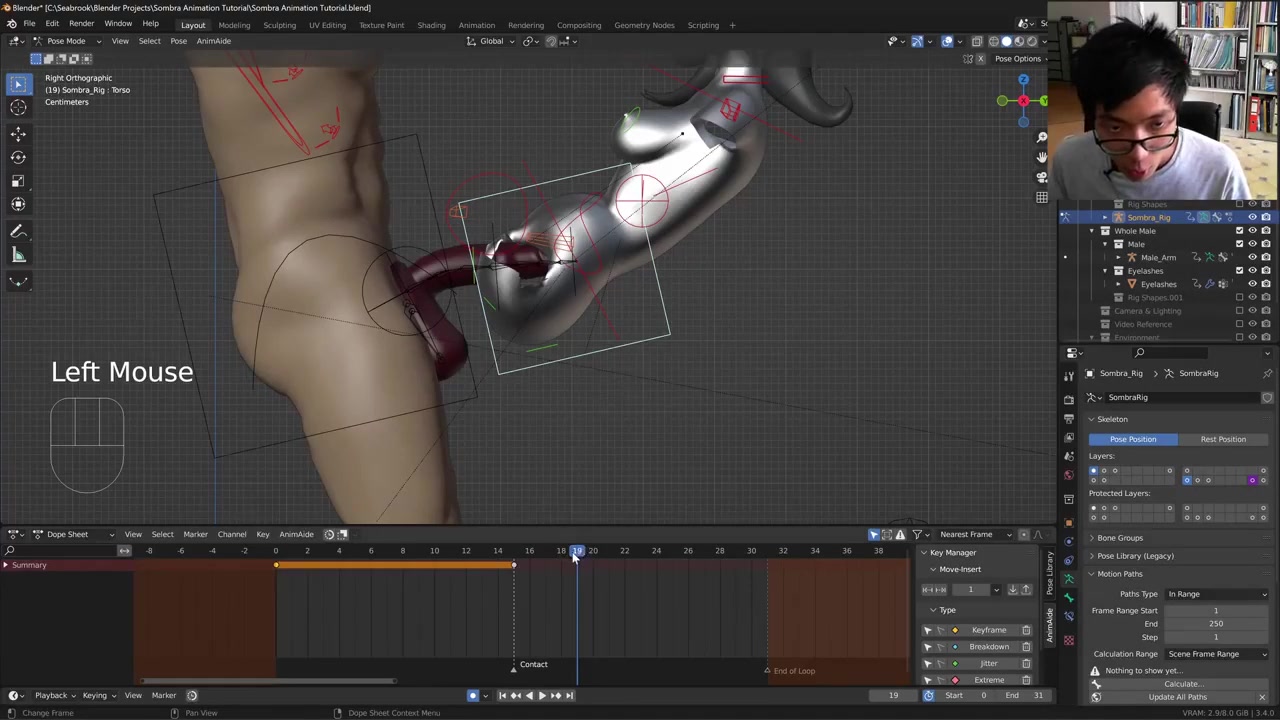This screenshot has width=1280, height=720.
Task: Select the 3D Cursor tool
Action: coord(18,108)
